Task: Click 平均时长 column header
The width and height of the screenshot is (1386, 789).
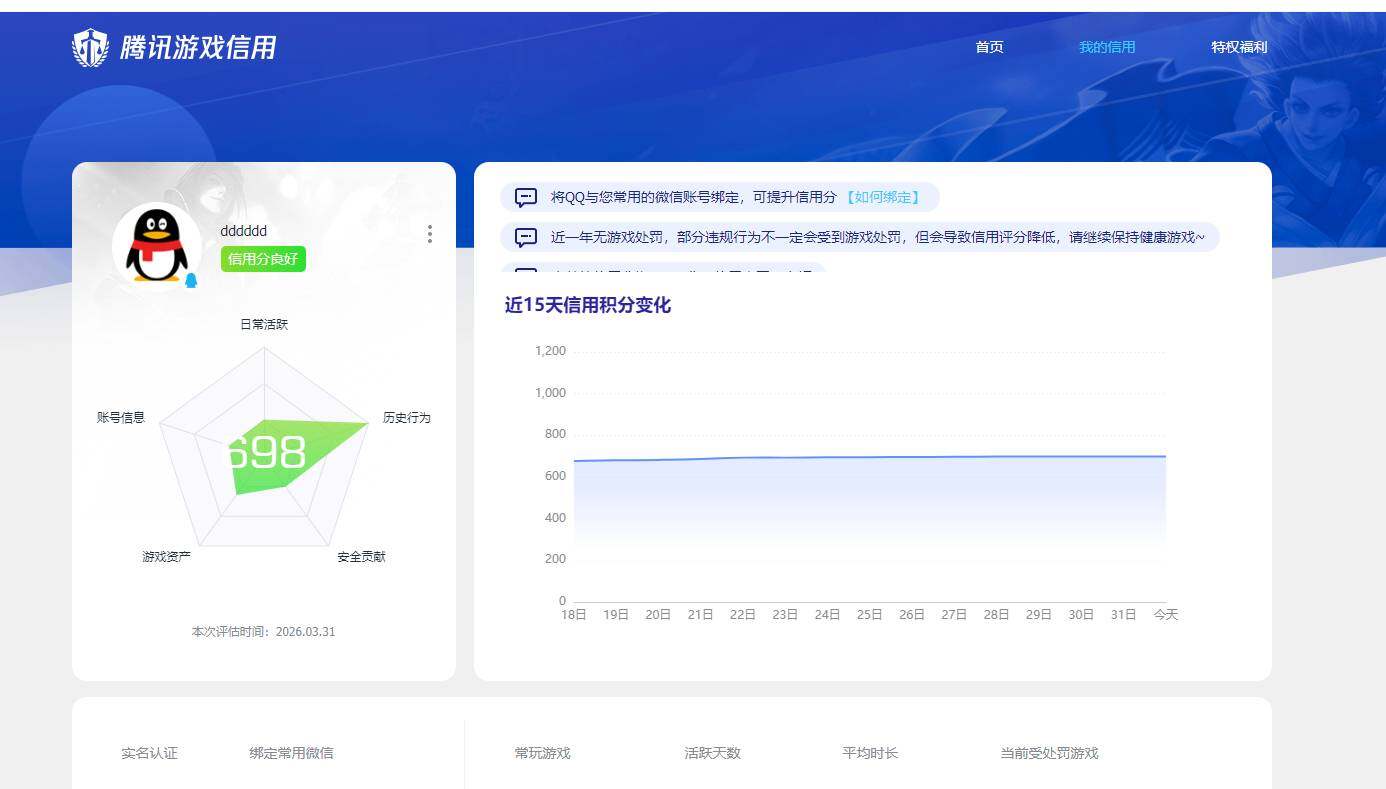Action: [x=870, y=753]
